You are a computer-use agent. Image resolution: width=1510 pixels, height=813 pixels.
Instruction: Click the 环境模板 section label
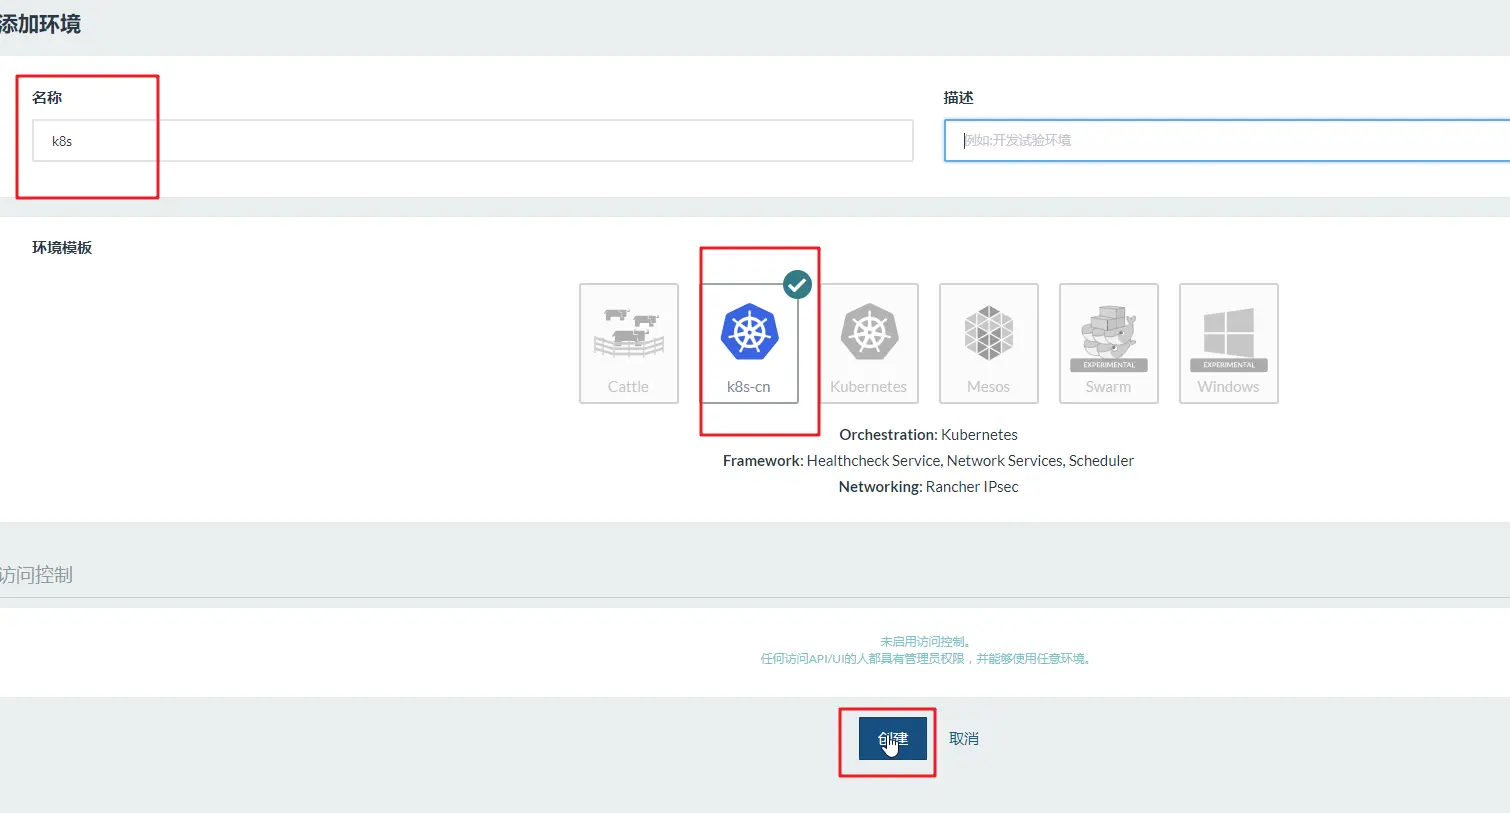[x=62, y=248]
